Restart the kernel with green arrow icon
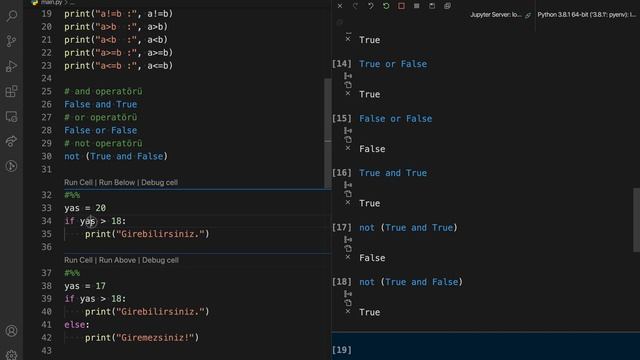The width and height of the screenshot is (640, 360). point(386,6)
